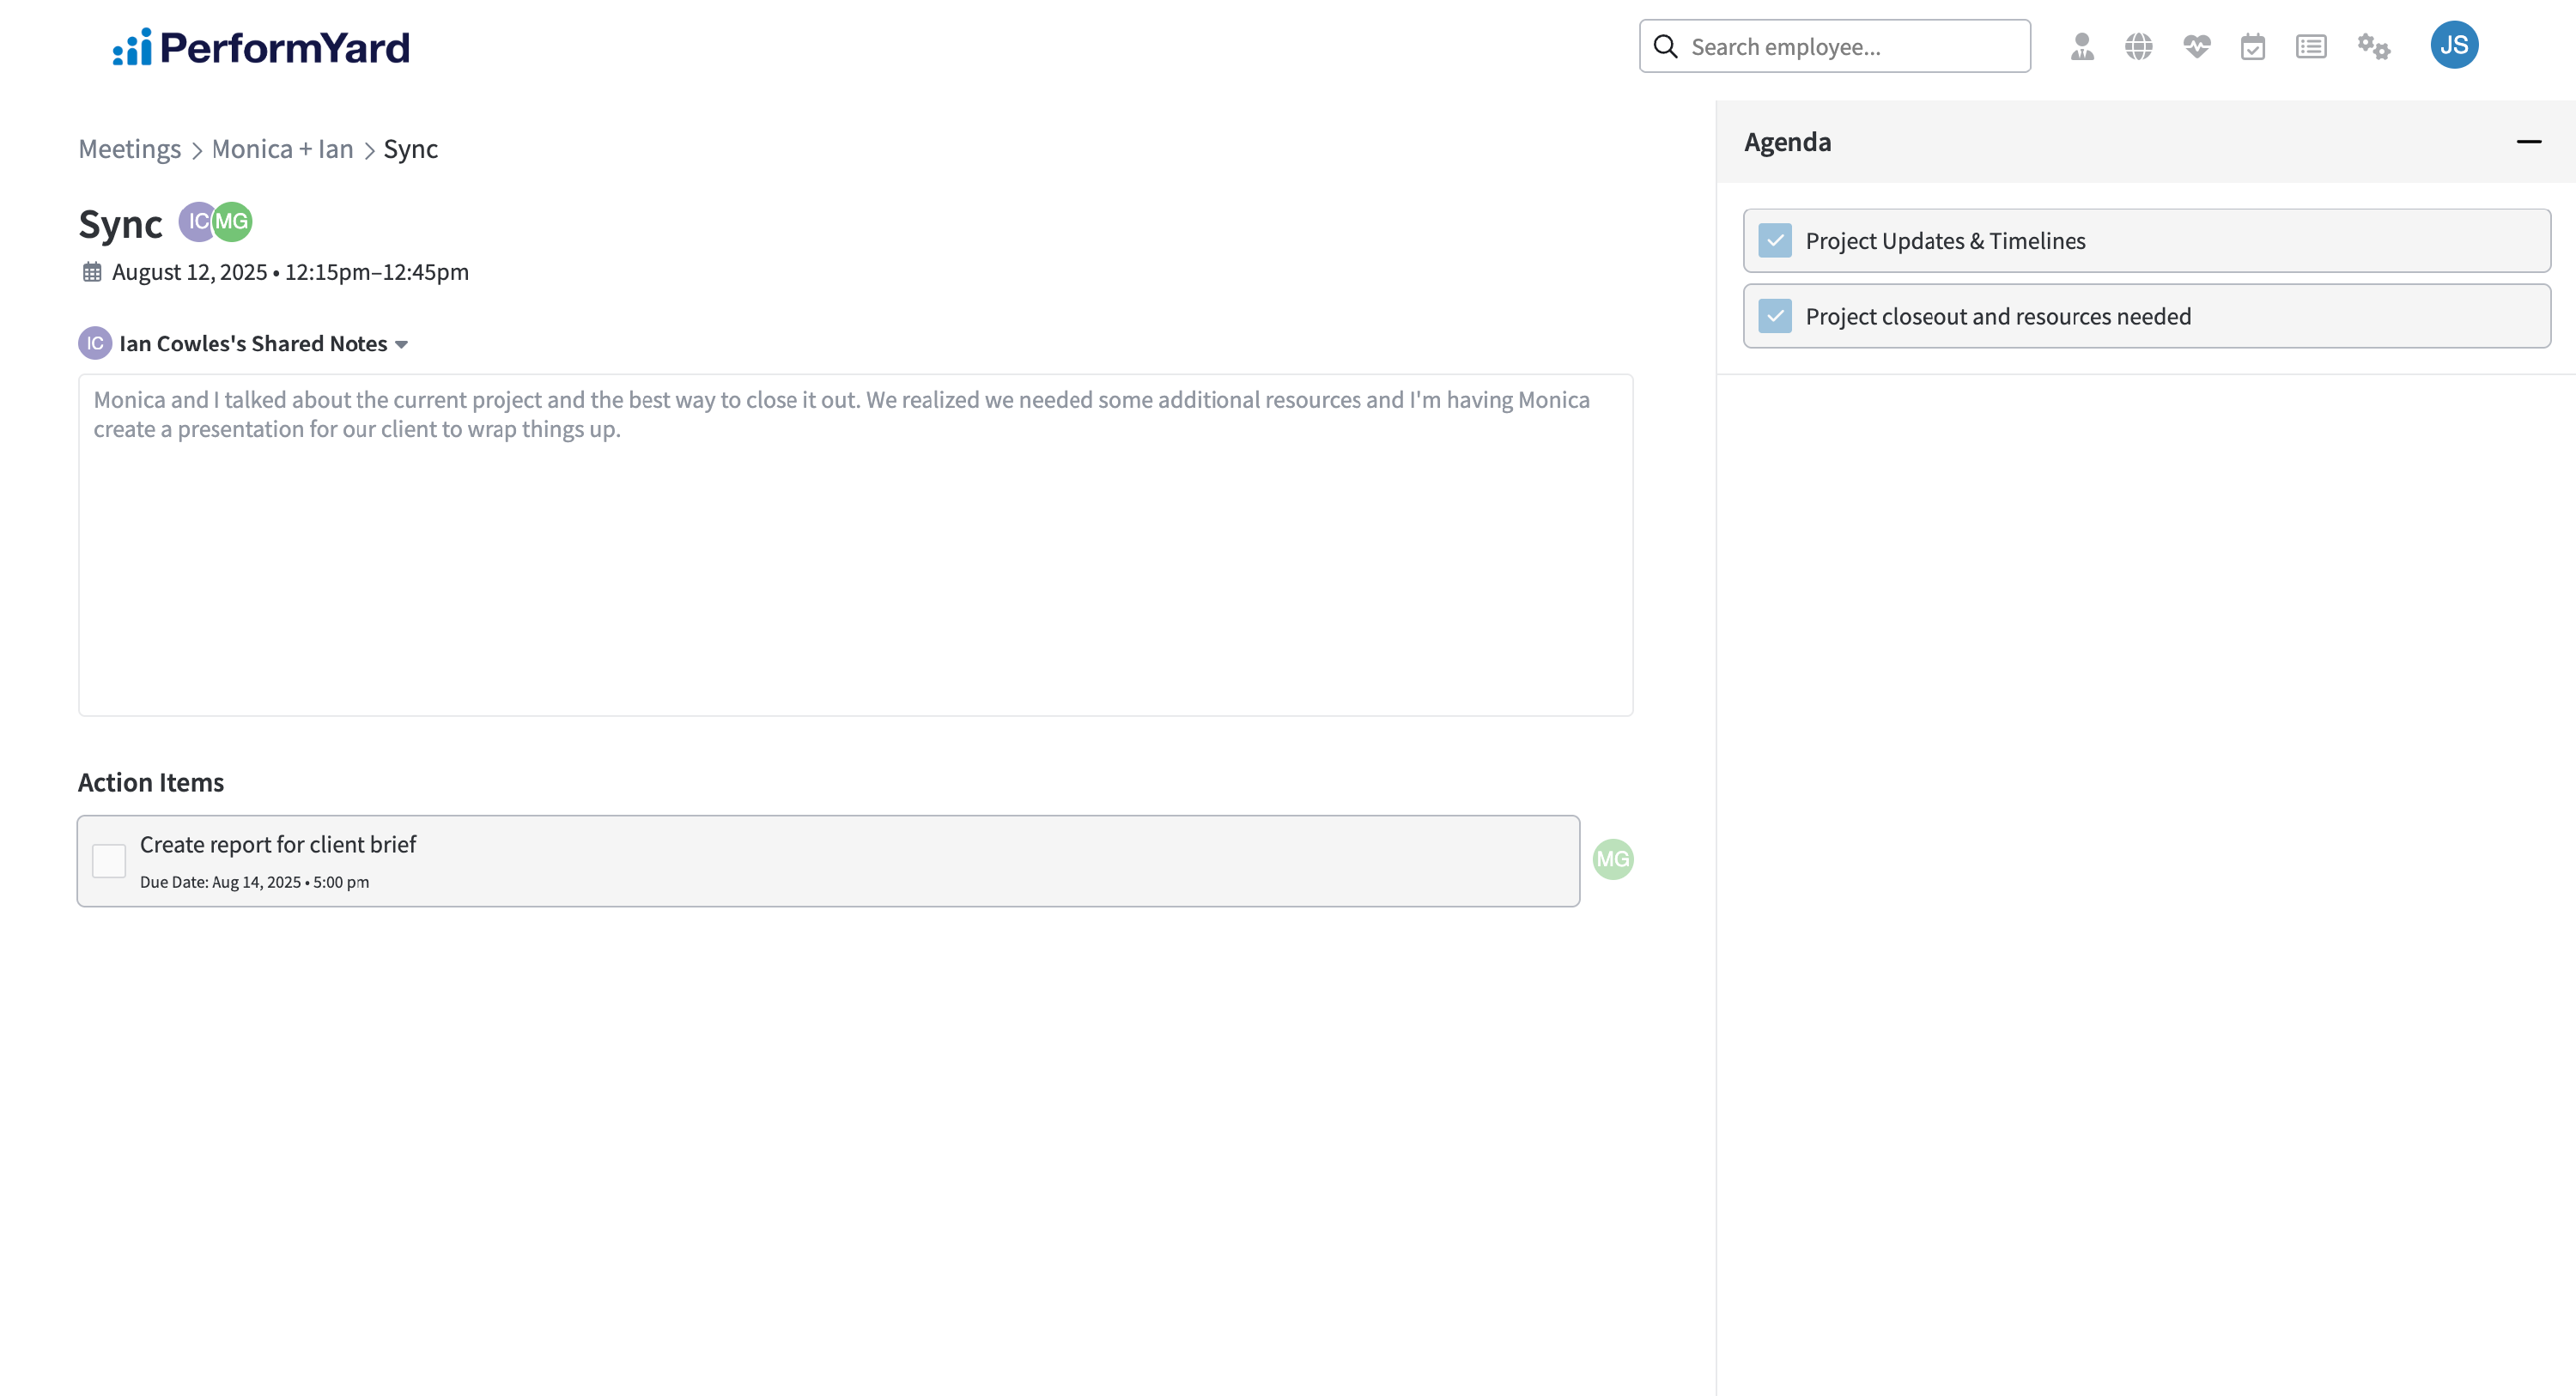2576x1396 pixels.
Task: Open Monica + Ian breadcrumb link
Action: click(x=282, y=149)
